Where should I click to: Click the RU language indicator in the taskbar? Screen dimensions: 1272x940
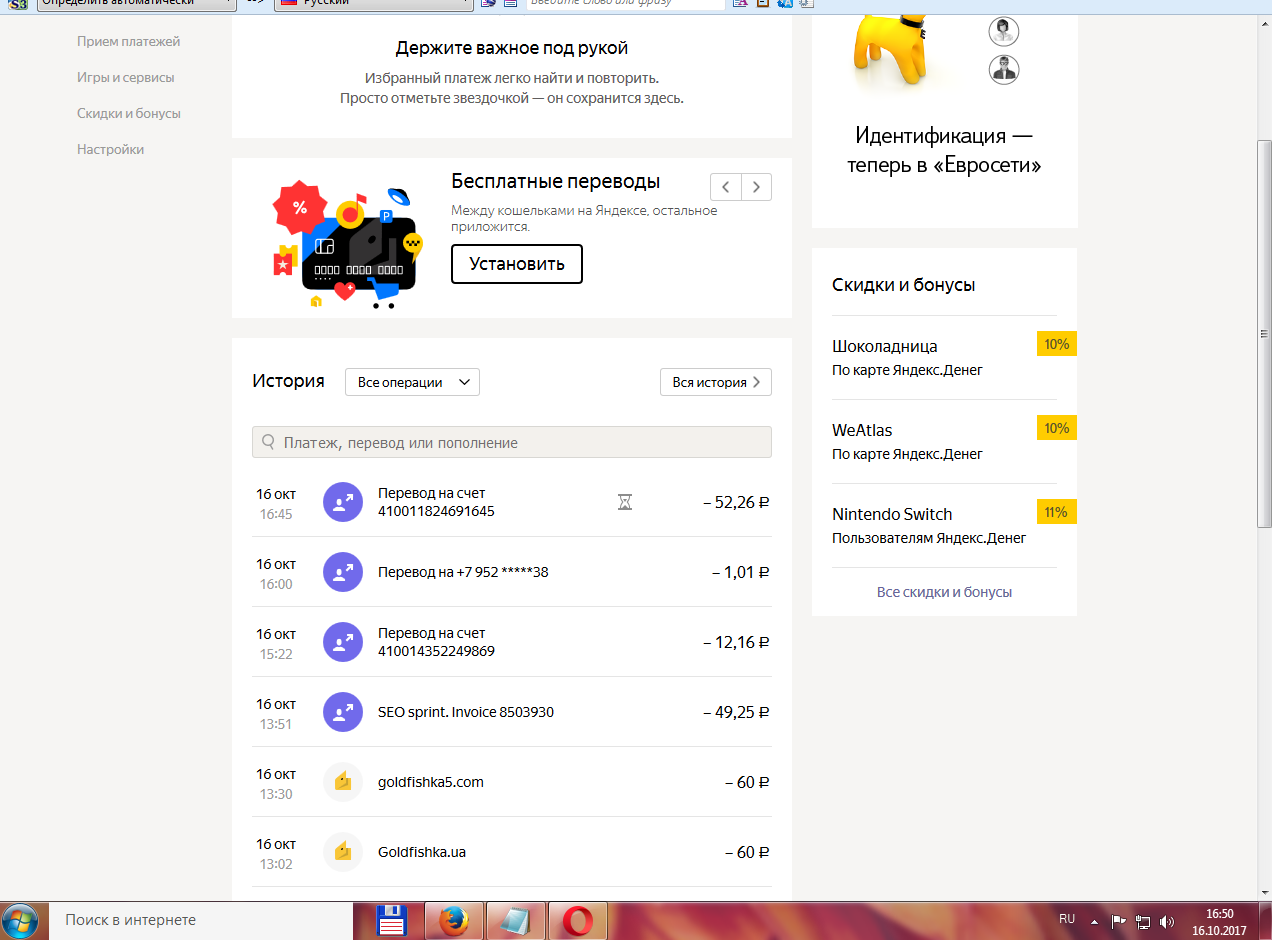[x=1067, y=919]
